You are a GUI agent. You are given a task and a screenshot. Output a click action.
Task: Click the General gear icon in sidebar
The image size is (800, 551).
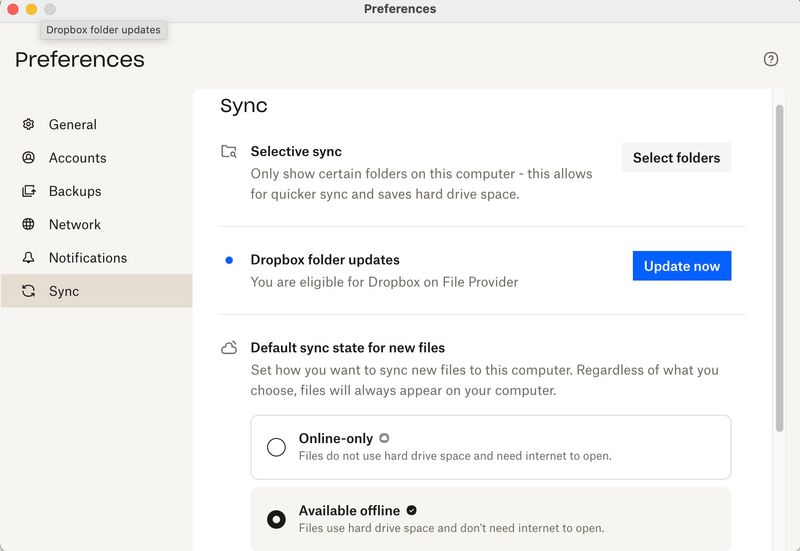(28, 125)
